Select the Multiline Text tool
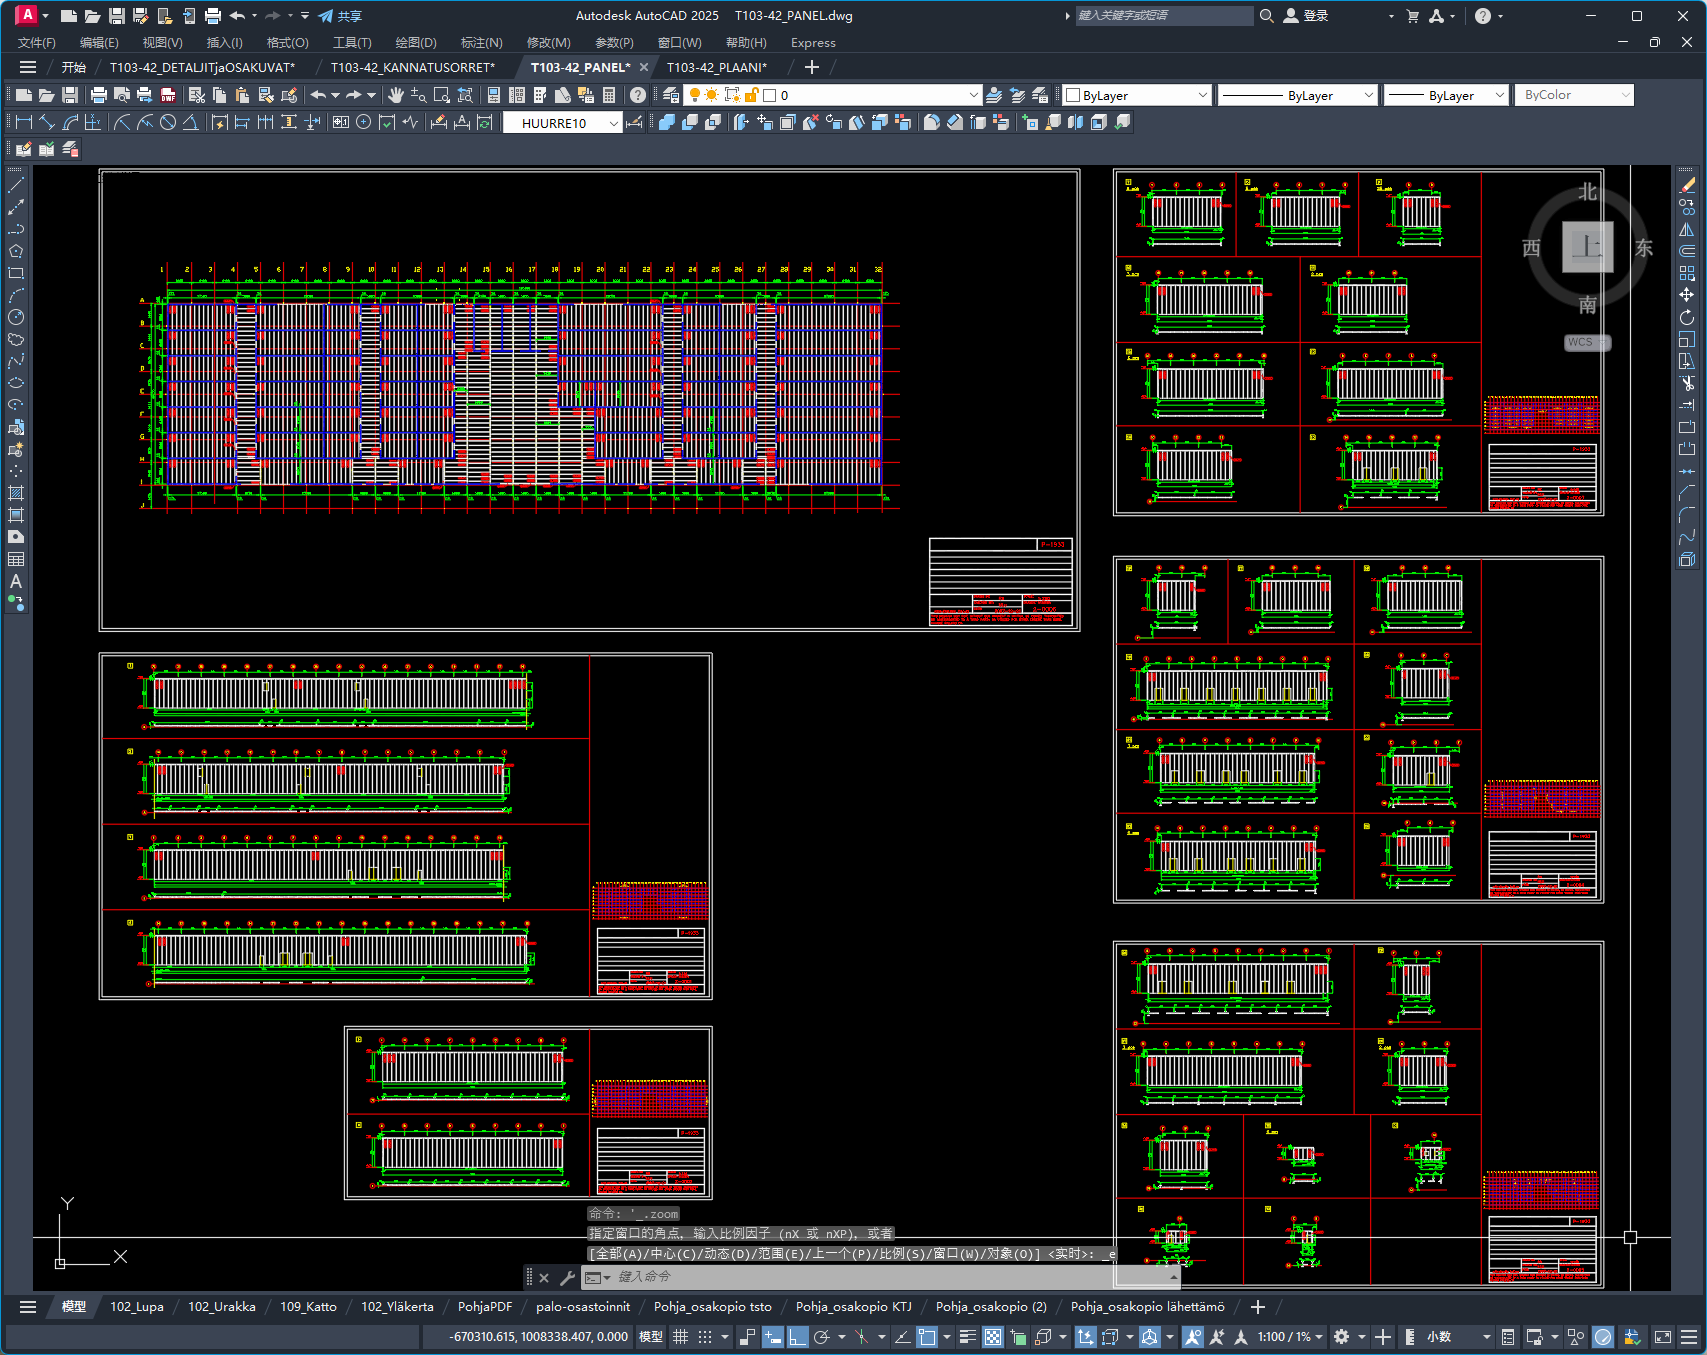Viewport: 1707px width, 1355px height. pyautogui.click(x=16, y=581)
